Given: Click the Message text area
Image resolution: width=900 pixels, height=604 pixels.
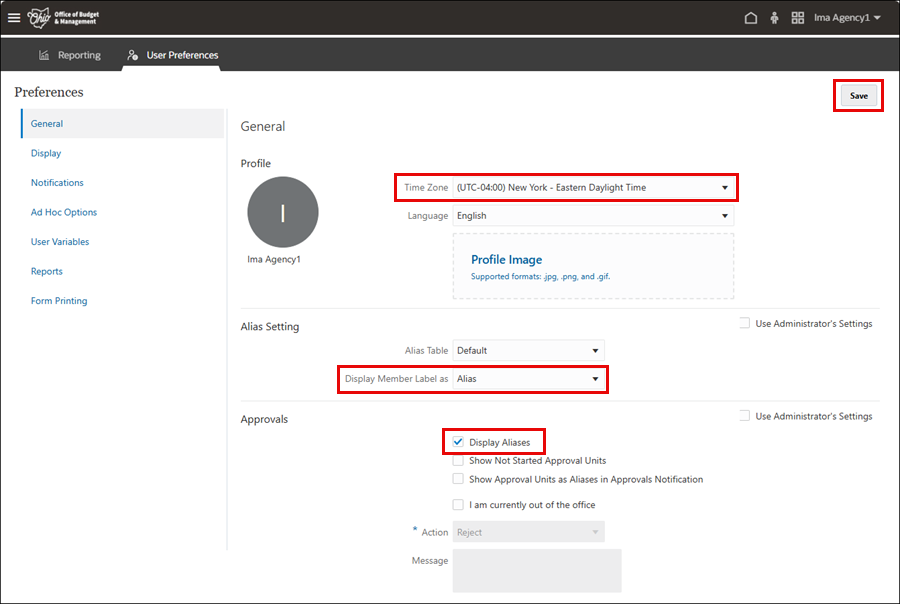Looking at the screenshot, I should (537, 571).
